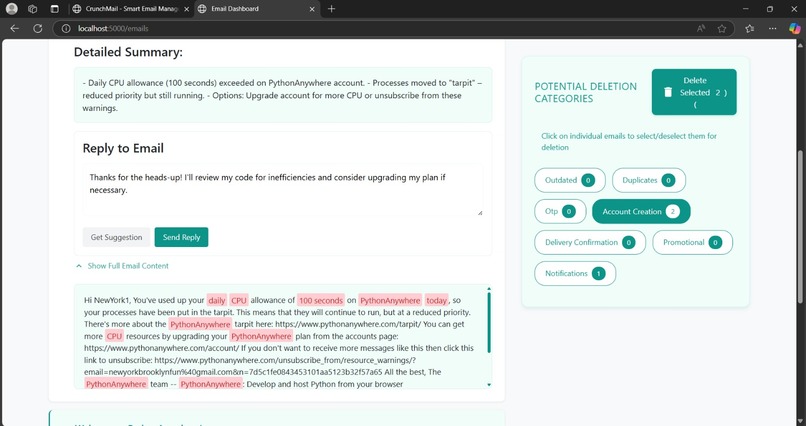Viewport: 806px width, 426px height.
Task: Select the Email Dashboard tab
Action: (x=256, y=9)
